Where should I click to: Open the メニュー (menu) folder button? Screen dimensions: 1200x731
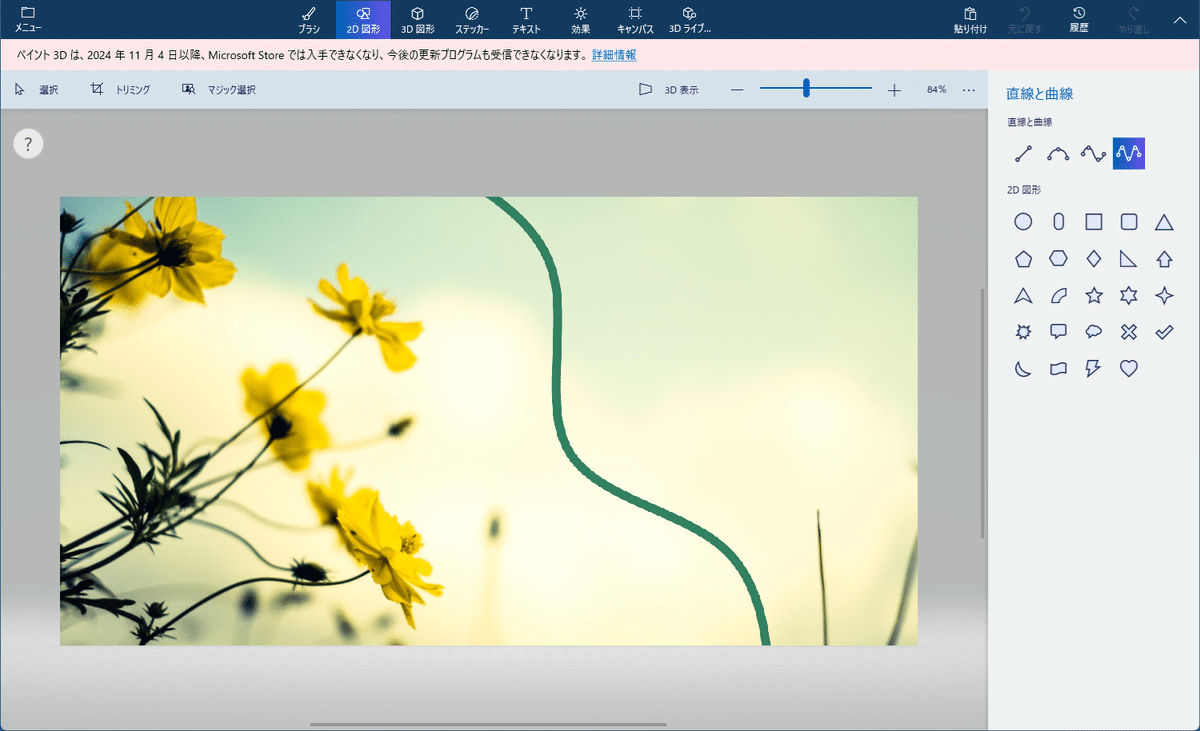[x=28, y=19]
